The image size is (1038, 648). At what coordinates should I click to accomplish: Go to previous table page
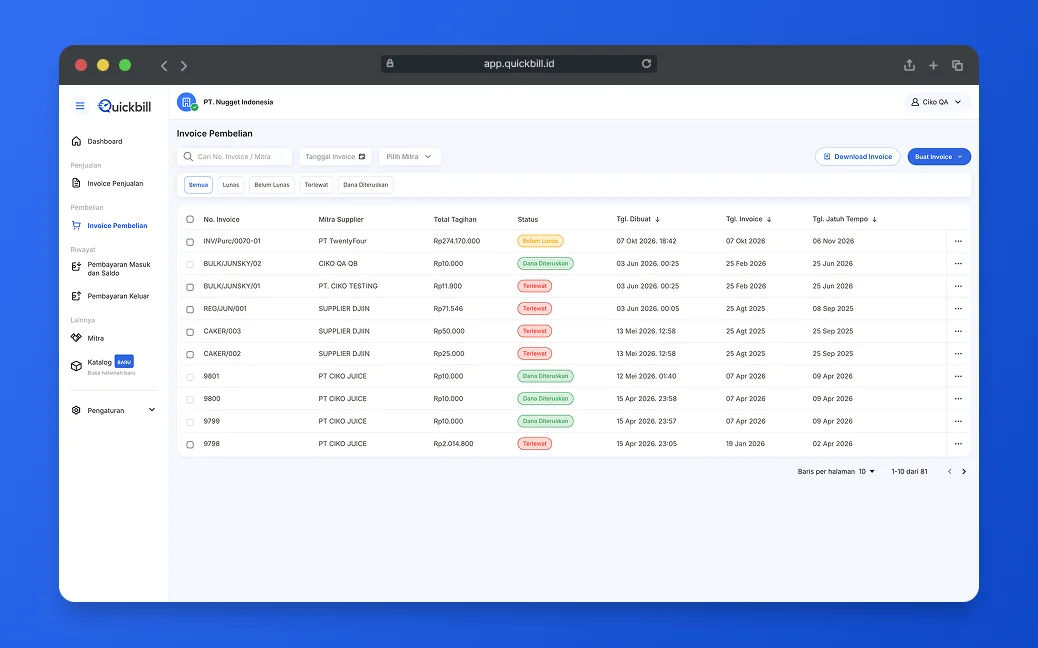pyautogui.click(x=949, y=471)
